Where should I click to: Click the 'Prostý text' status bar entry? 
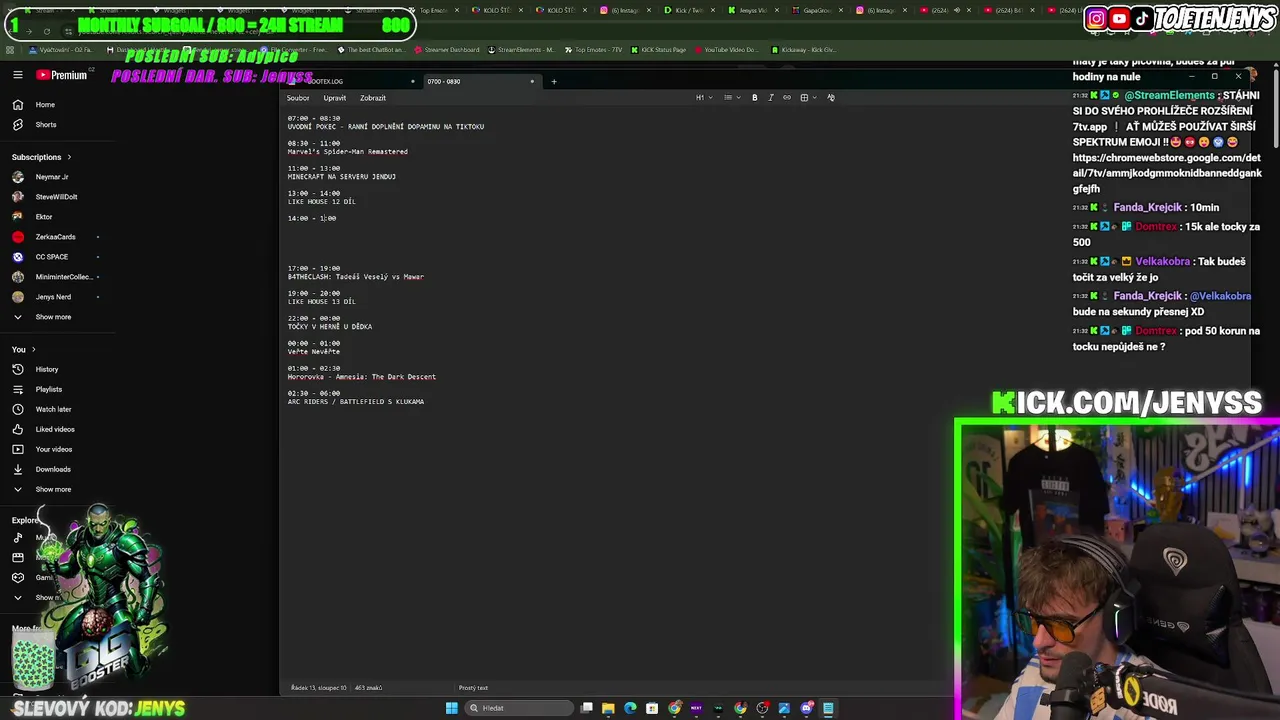[x=473, y=688]
